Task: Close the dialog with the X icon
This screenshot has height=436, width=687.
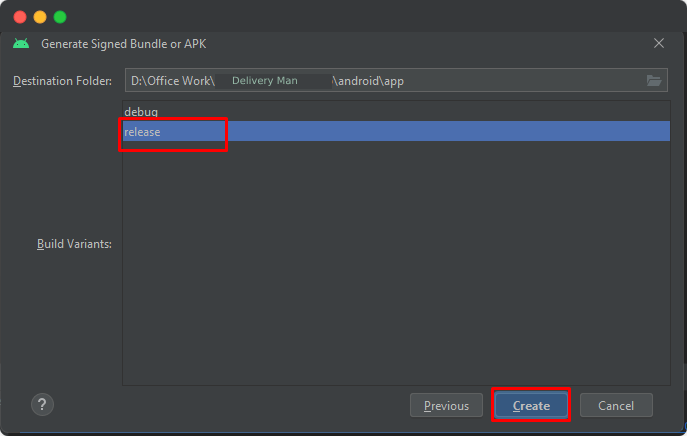Action: coord(658,43)
